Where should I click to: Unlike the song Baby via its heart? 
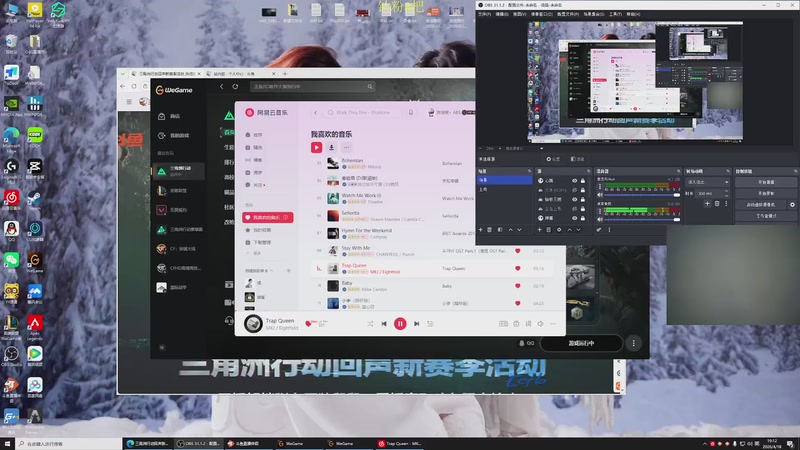pos(517,286)
